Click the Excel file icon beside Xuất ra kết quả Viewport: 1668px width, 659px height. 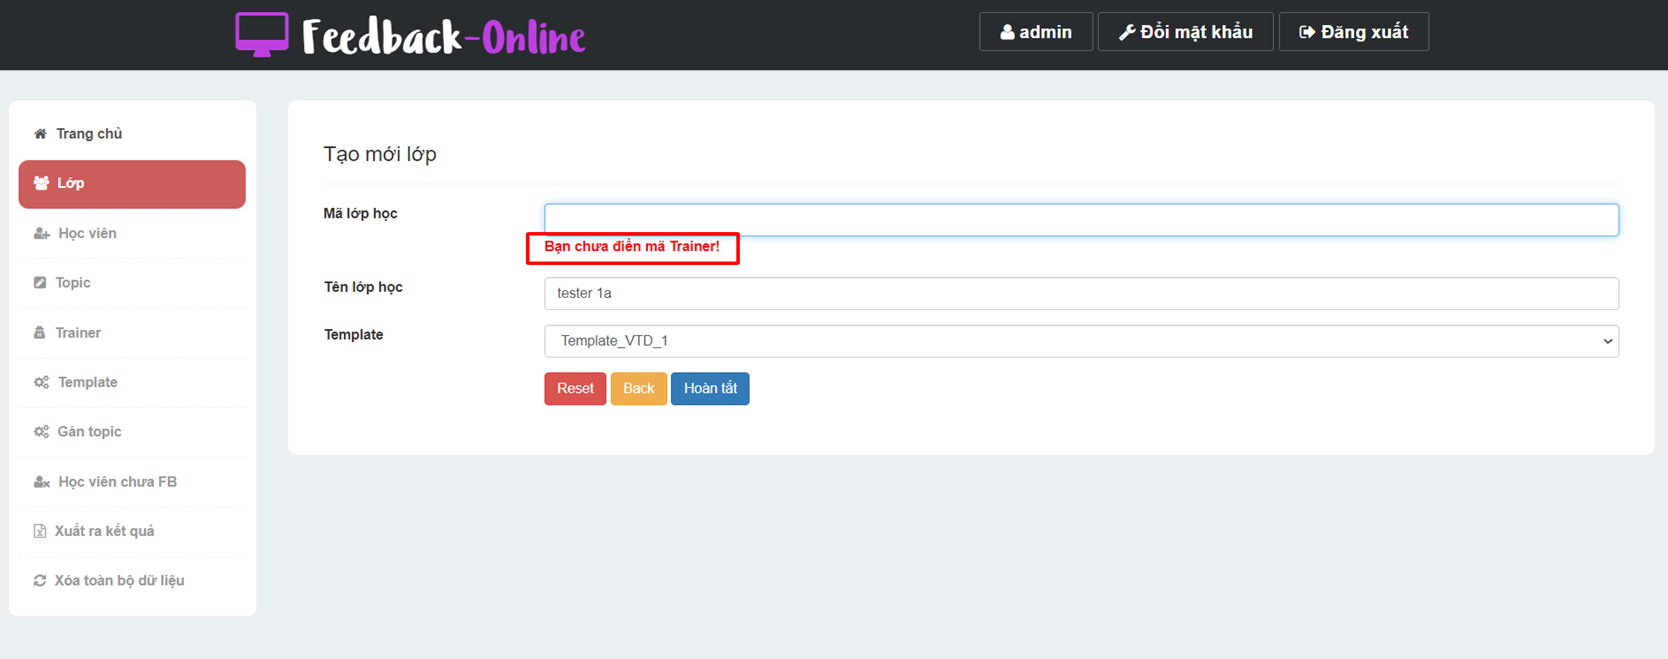tap(40, 531)
